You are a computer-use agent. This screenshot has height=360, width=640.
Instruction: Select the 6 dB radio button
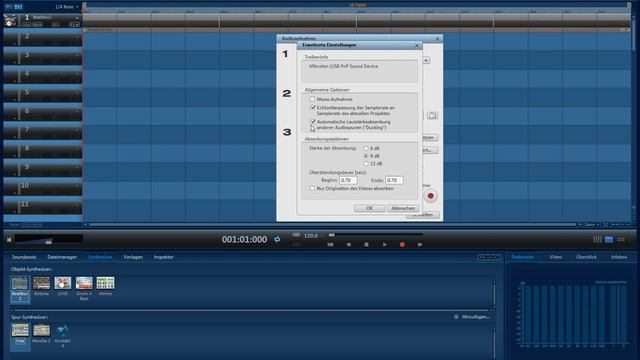click(366, 148)
